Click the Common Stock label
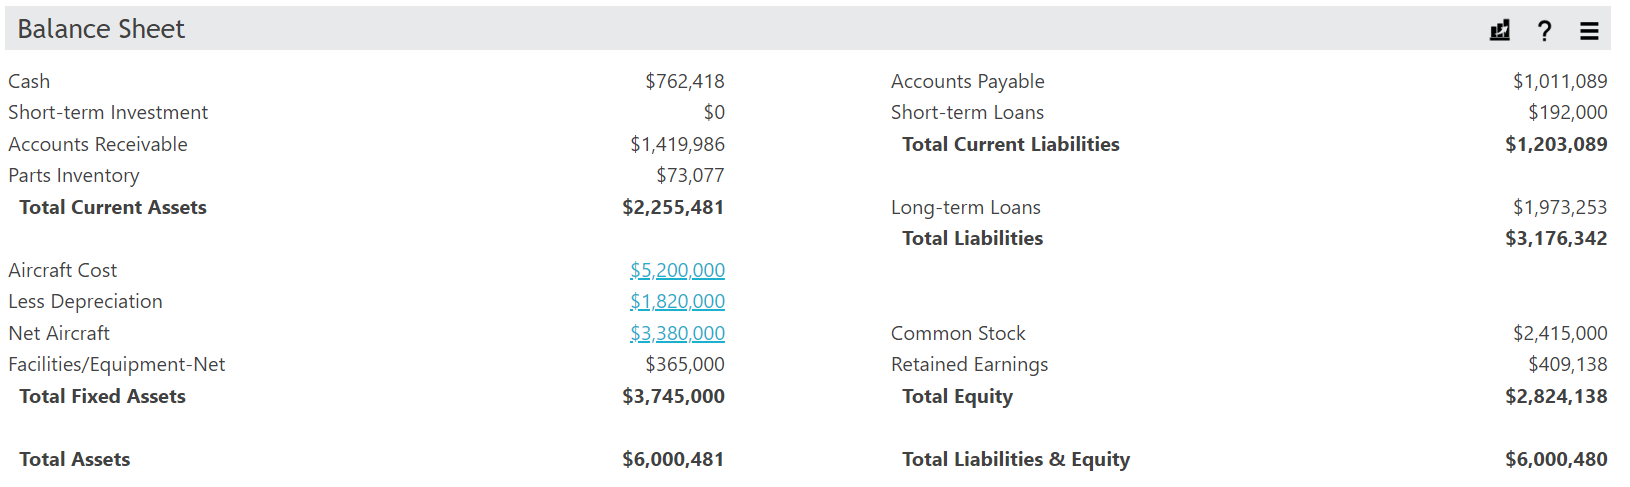This screenshot has width=1630, height=487. (x=958, y=333)
